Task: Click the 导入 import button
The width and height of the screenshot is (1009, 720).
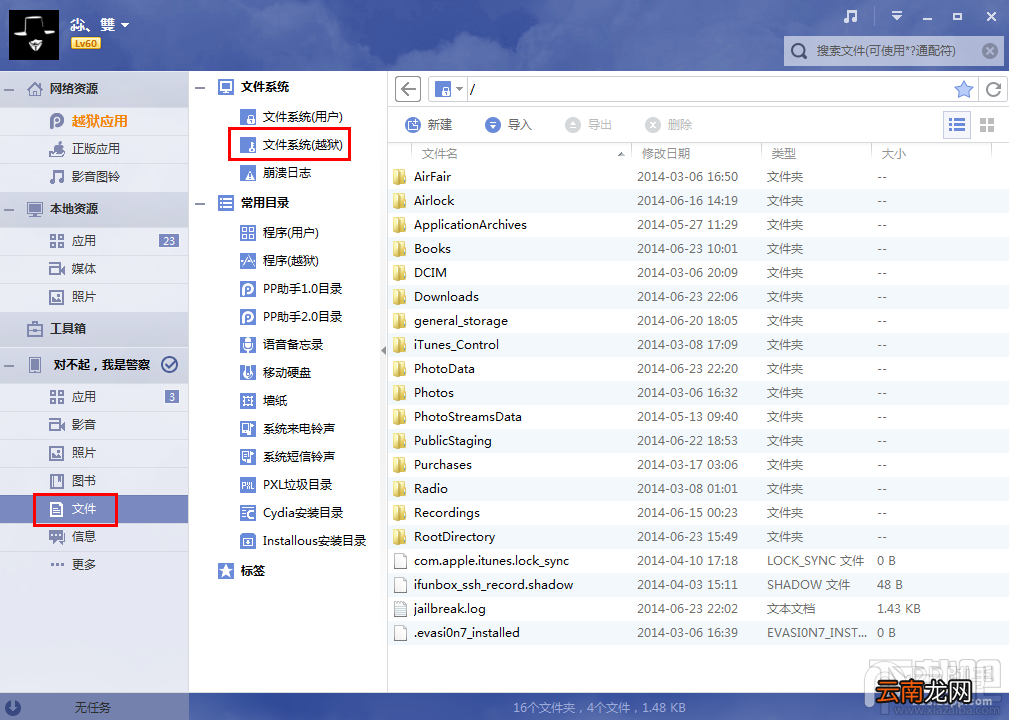Action: pos(508,125)
